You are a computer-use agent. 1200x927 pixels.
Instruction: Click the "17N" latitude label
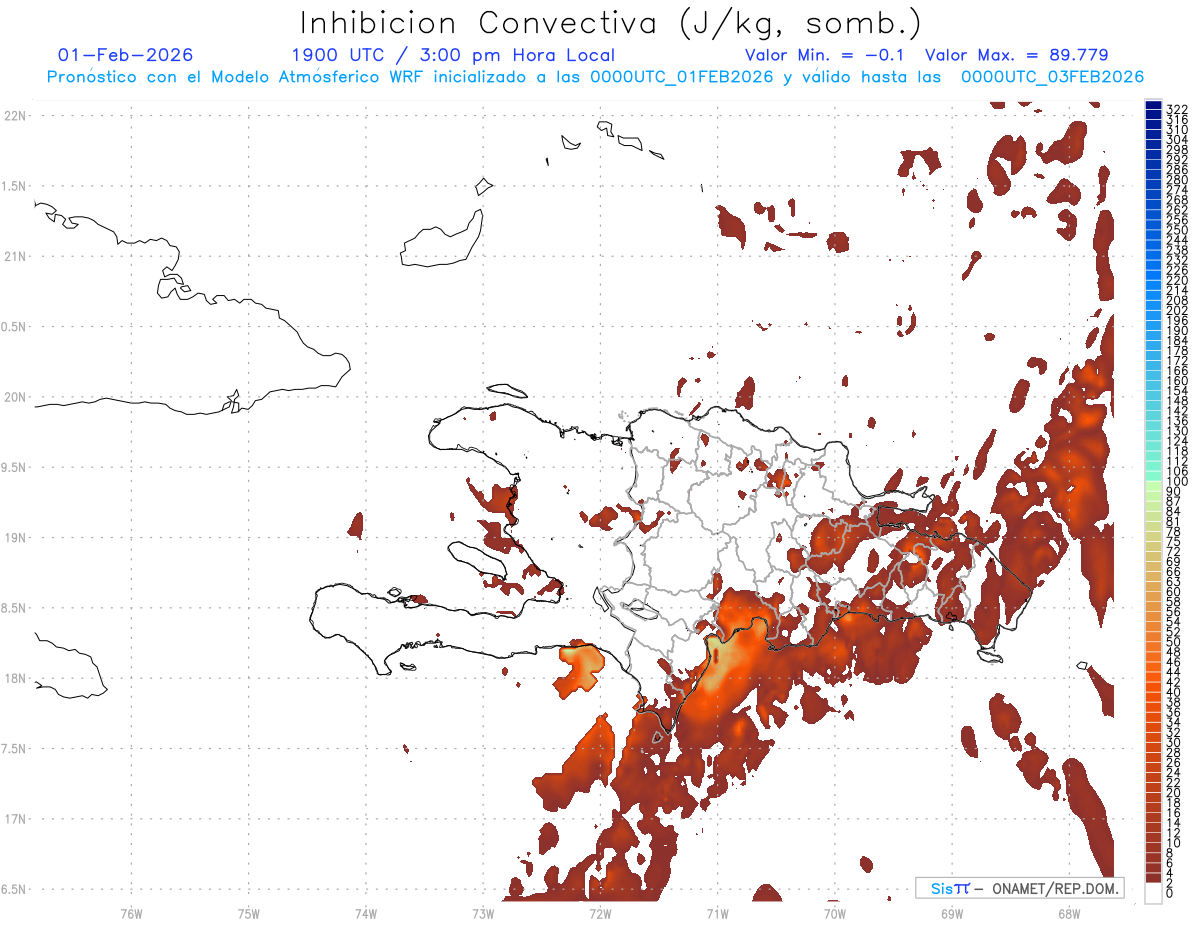coord(15,818)
